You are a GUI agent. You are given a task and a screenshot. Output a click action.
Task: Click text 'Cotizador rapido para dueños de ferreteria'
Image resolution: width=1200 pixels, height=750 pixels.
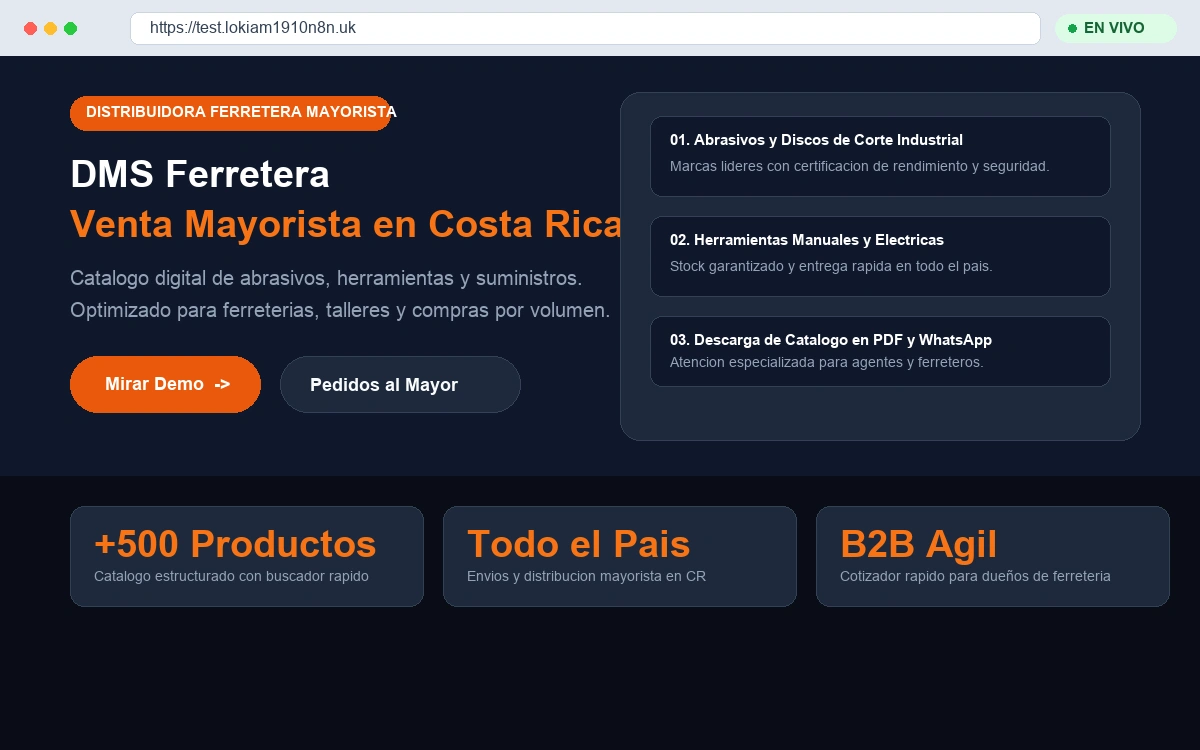pos(975,576)
